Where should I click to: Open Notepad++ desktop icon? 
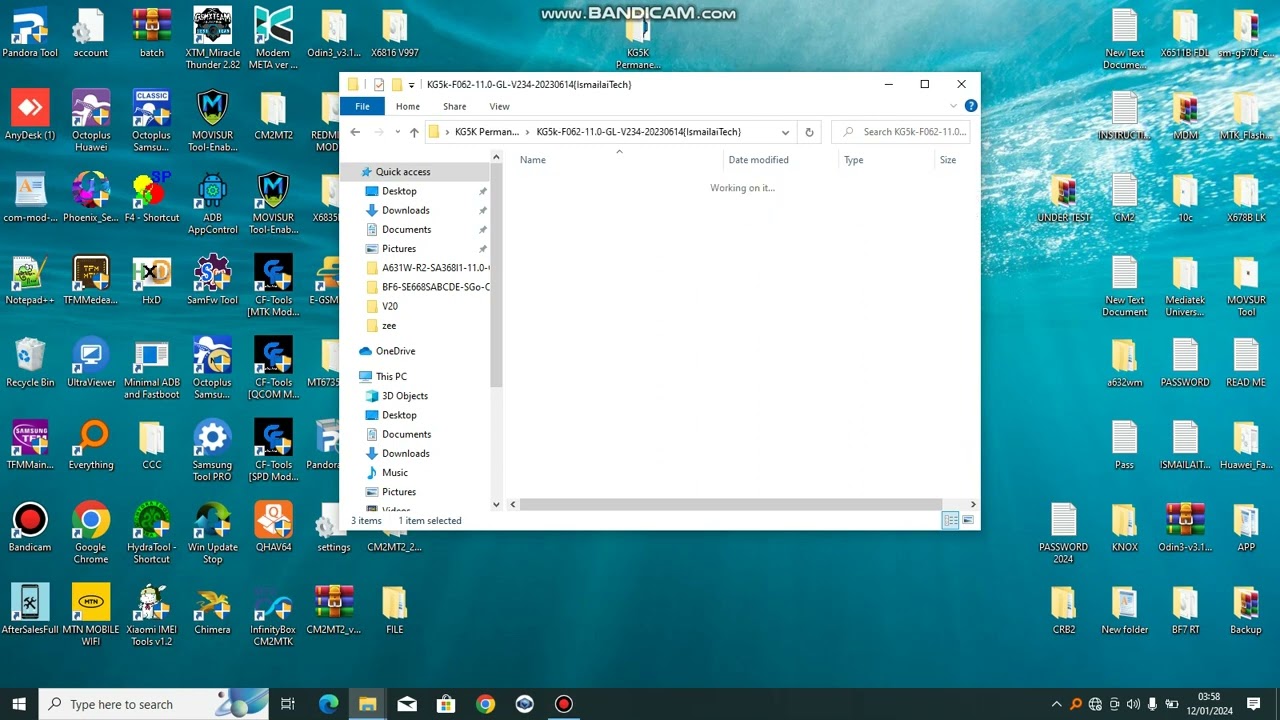pos(30,279)
